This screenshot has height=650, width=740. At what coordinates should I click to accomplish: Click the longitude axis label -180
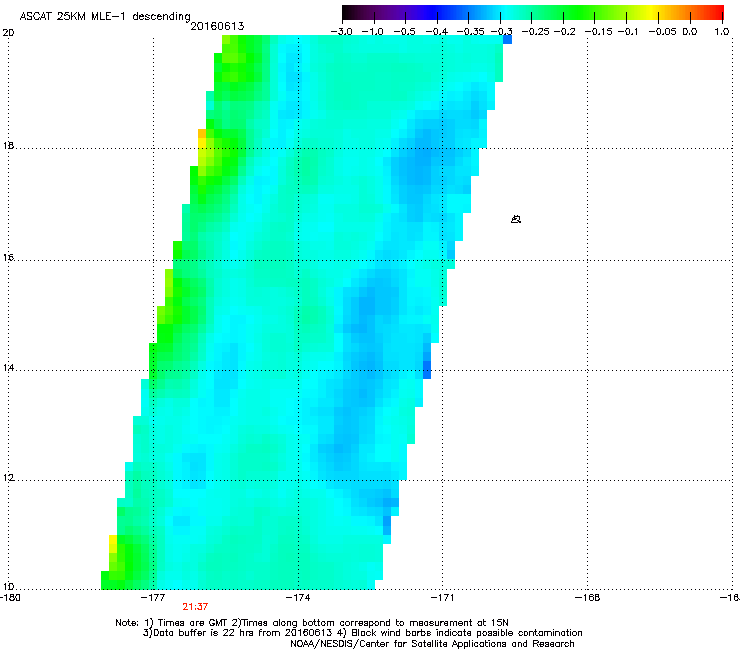coord(10,598)
